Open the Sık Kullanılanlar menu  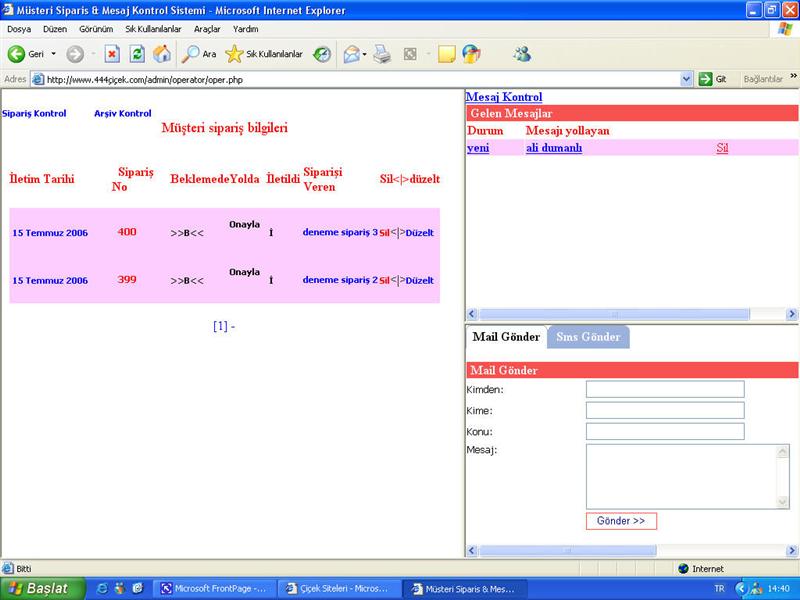[x=153, y=29]
